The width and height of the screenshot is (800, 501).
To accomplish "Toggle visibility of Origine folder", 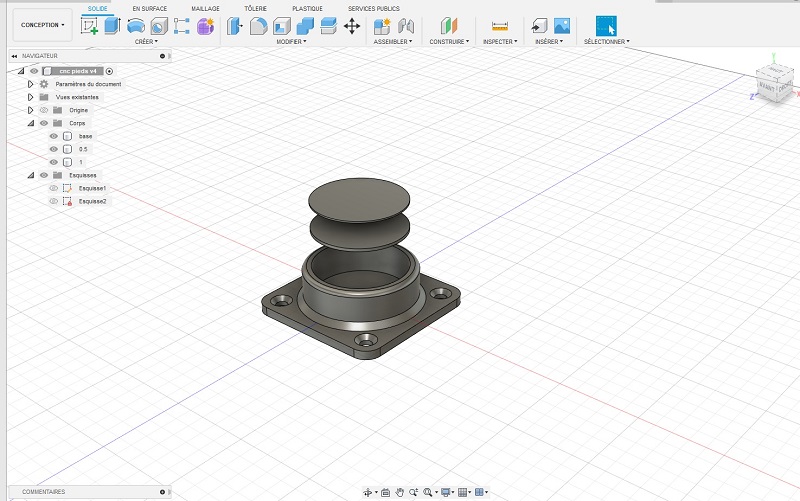I will pyautogui.click(x=44, y=110).
